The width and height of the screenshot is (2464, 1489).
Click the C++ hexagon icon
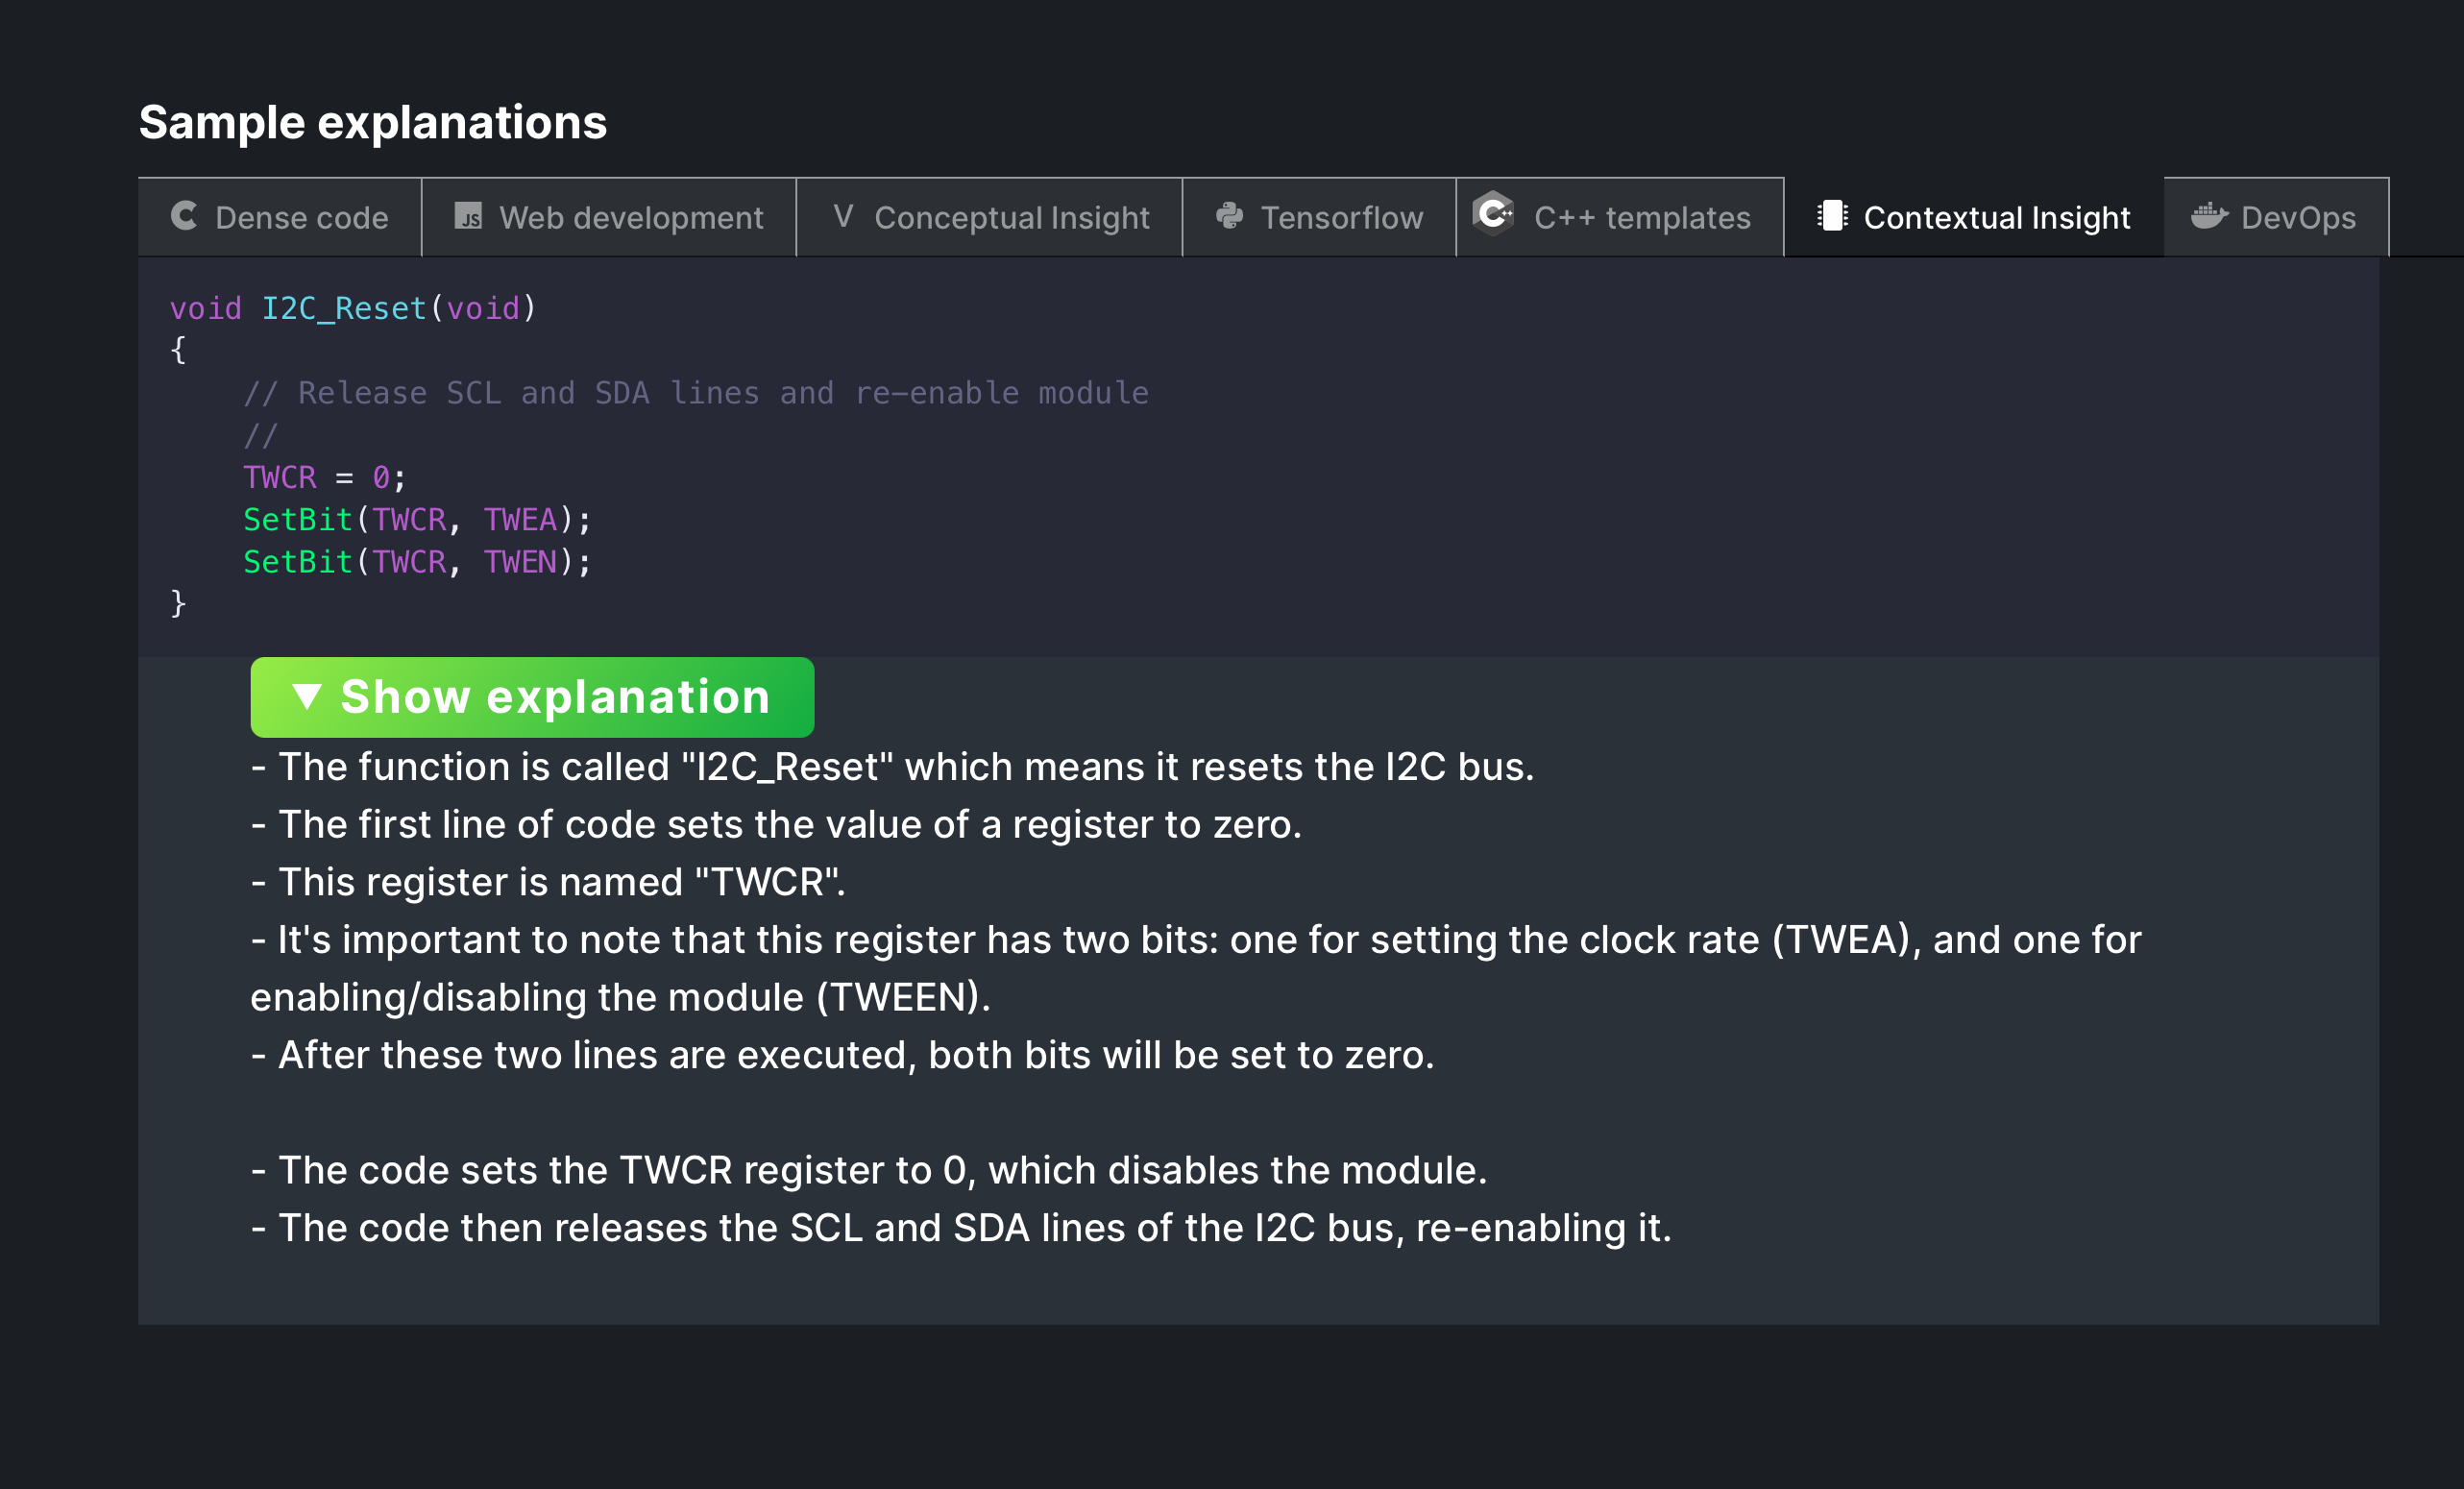[1494, 213]
